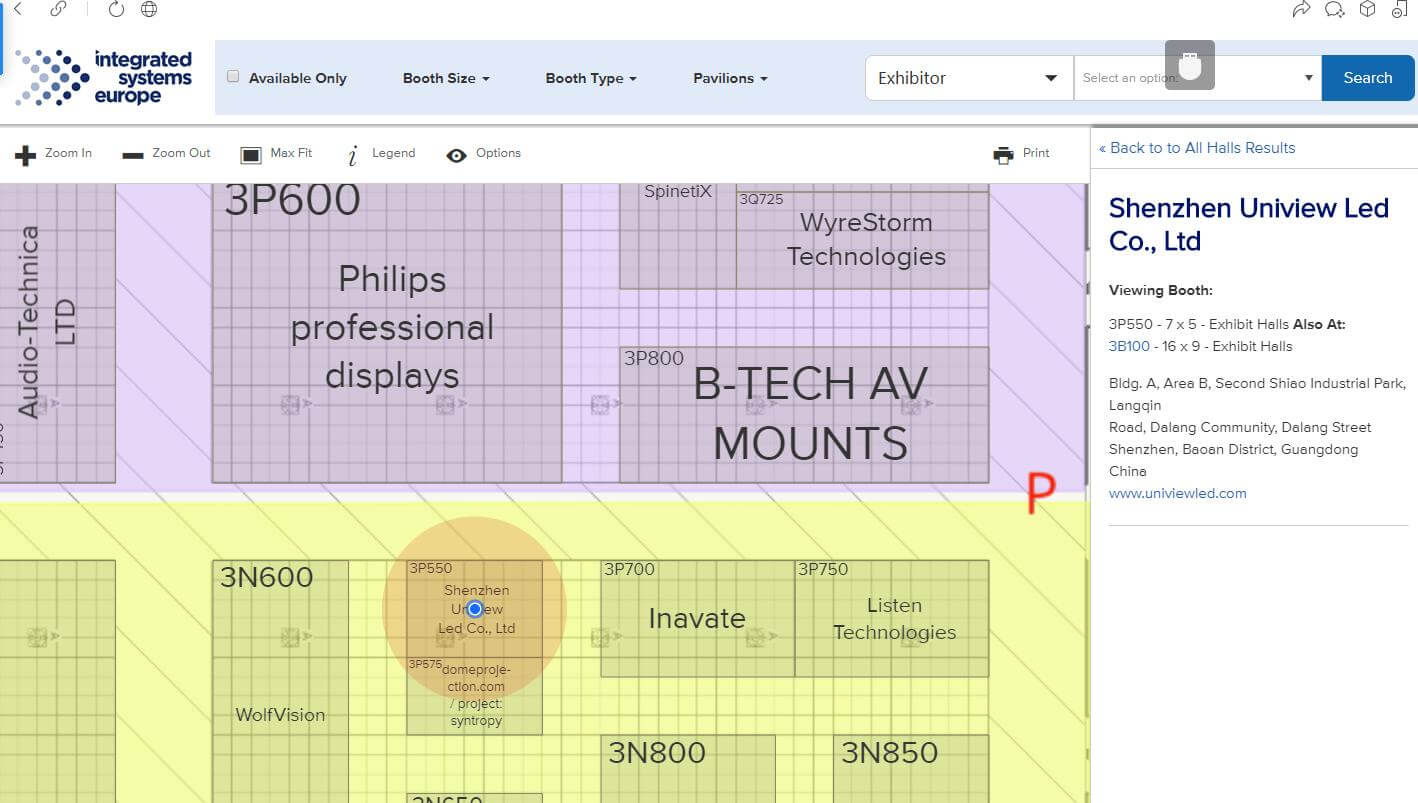Click the blue Search button
This screenshot has width=1418, height=803.
(x=1367, y=78)
